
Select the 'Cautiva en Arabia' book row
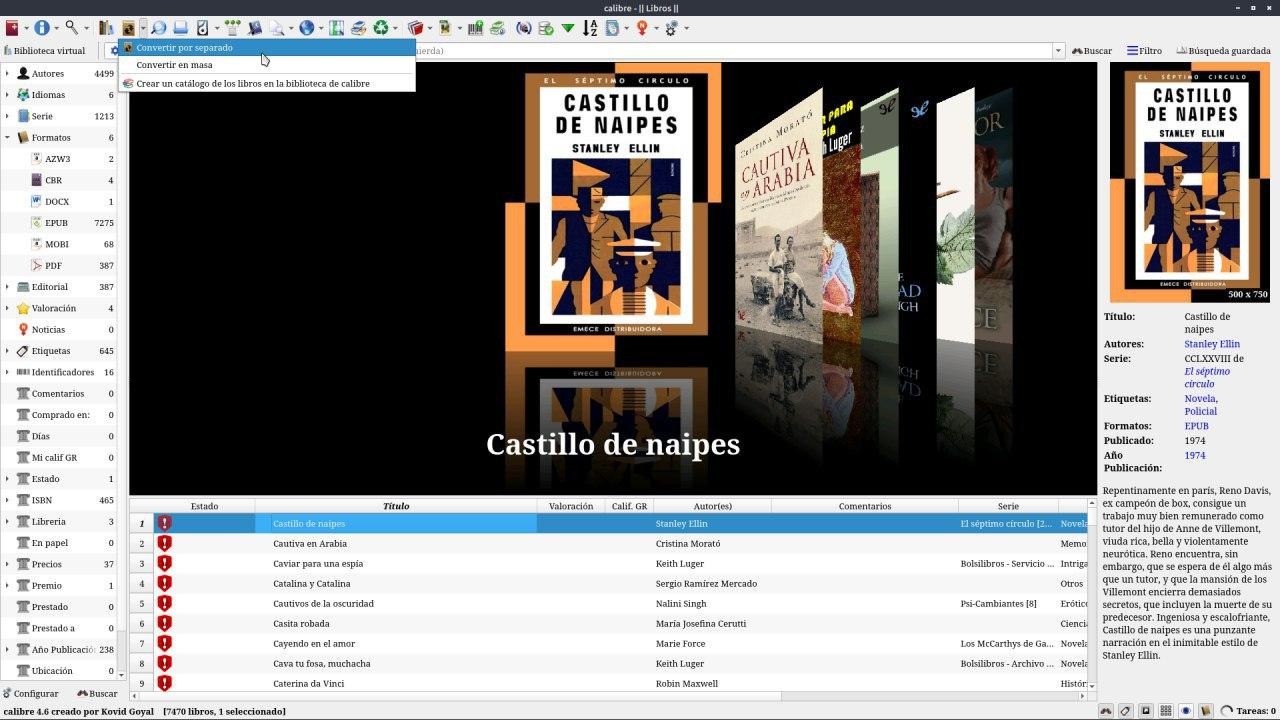[x=310, y=544]
